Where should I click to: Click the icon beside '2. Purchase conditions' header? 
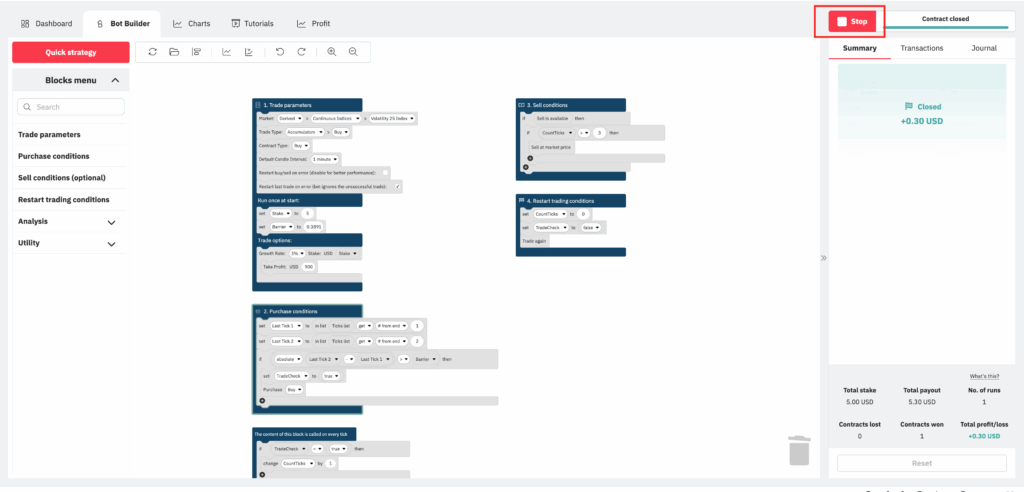point(258,311)
